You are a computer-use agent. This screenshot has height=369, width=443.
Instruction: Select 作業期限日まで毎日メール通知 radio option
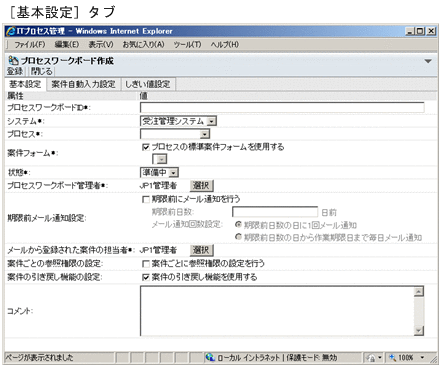[x=238, y=237]
